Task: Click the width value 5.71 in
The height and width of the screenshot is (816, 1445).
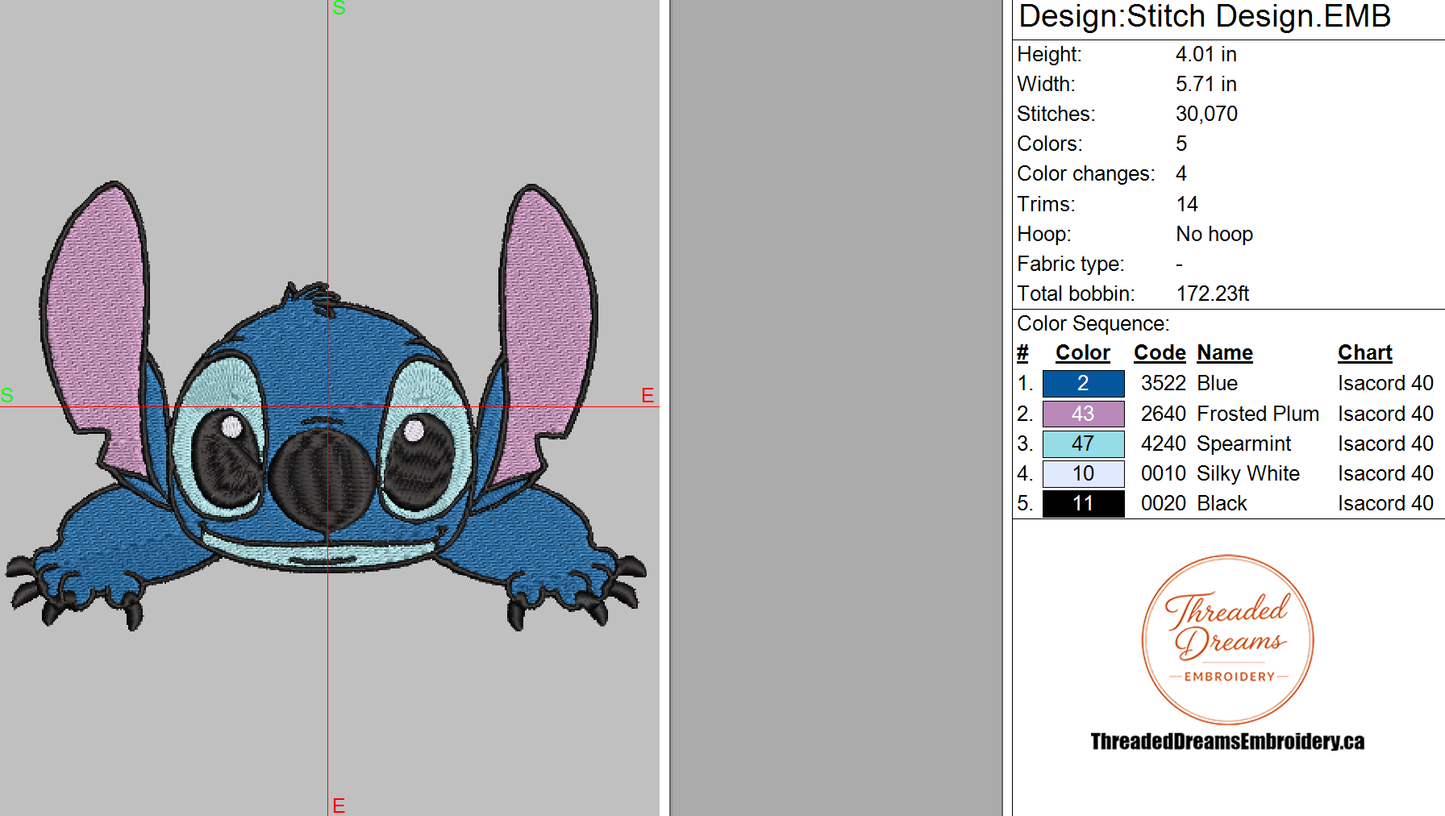Action: (x=1206, y=84)
